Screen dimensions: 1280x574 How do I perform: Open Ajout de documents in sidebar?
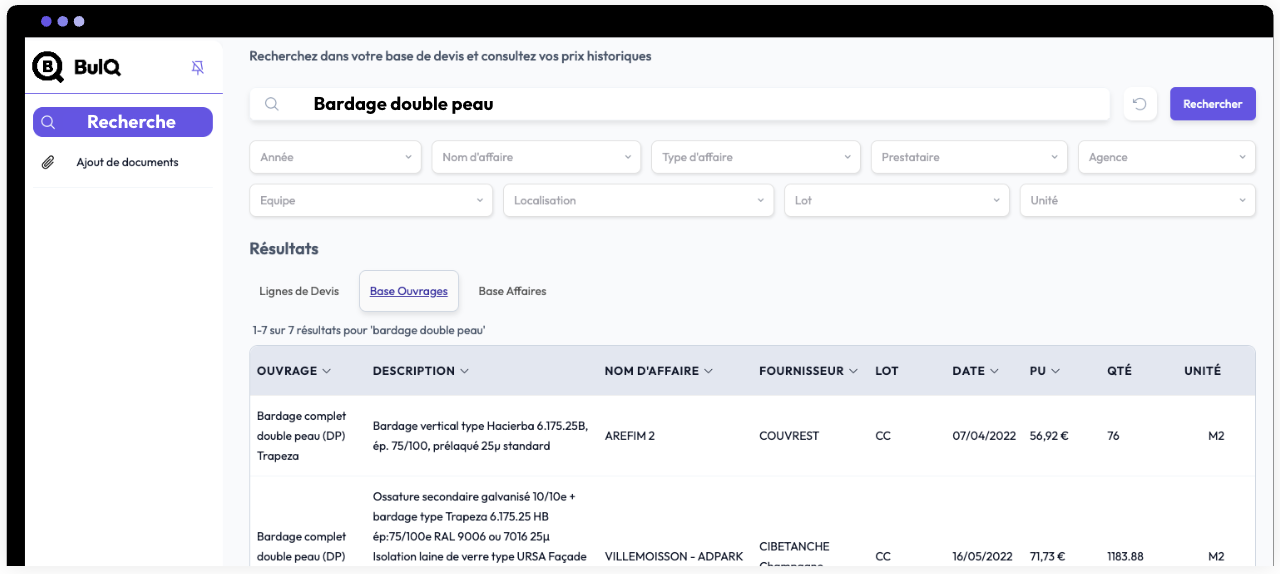click(x=123, y=162)
